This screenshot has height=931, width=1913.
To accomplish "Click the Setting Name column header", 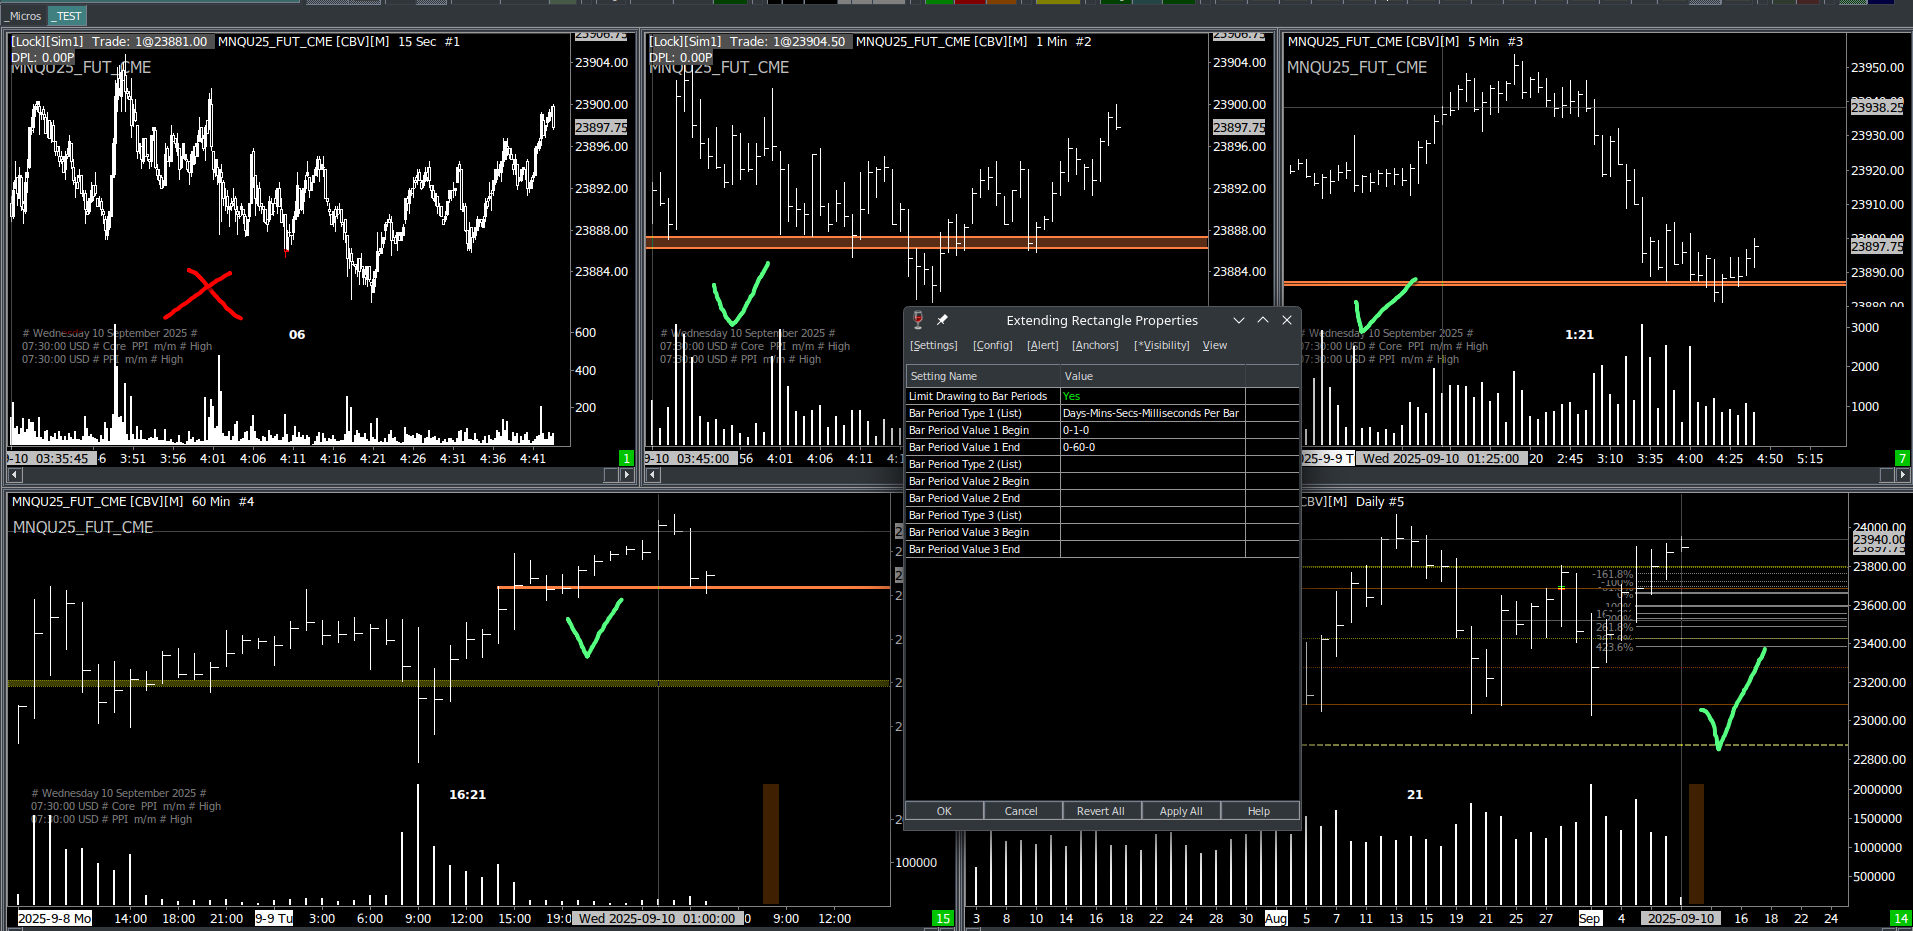I will pos(983,376).
